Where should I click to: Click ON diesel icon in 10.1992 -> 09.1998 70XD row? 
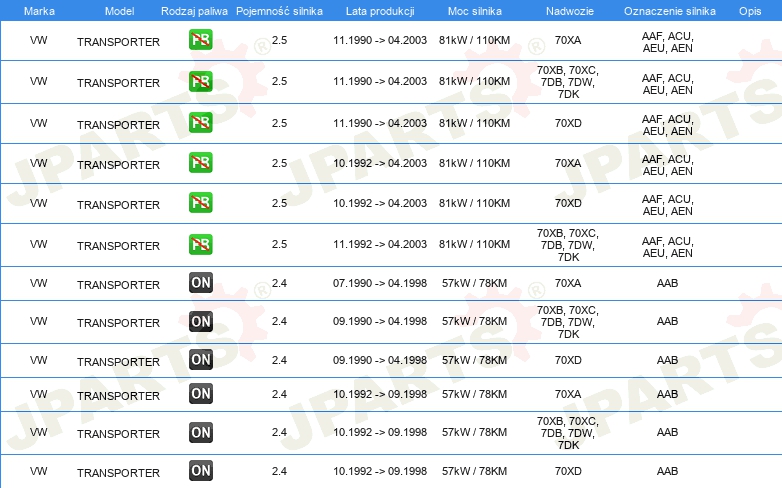click(200, 471)
